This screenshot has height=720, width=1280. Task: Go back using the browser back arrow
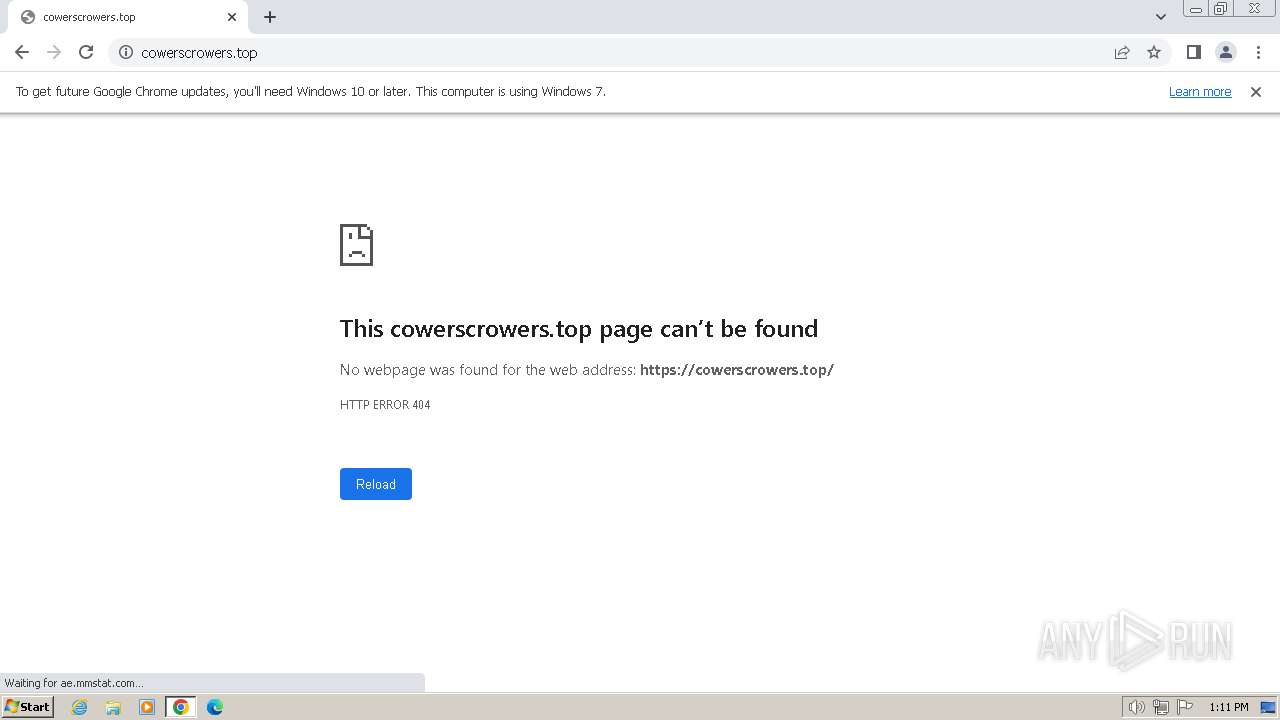[x=22, y=52]
